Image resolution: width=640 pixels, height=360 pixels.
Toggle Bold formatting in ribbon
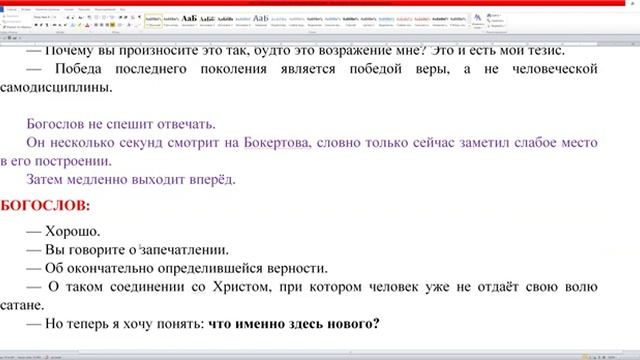(36, 25)
